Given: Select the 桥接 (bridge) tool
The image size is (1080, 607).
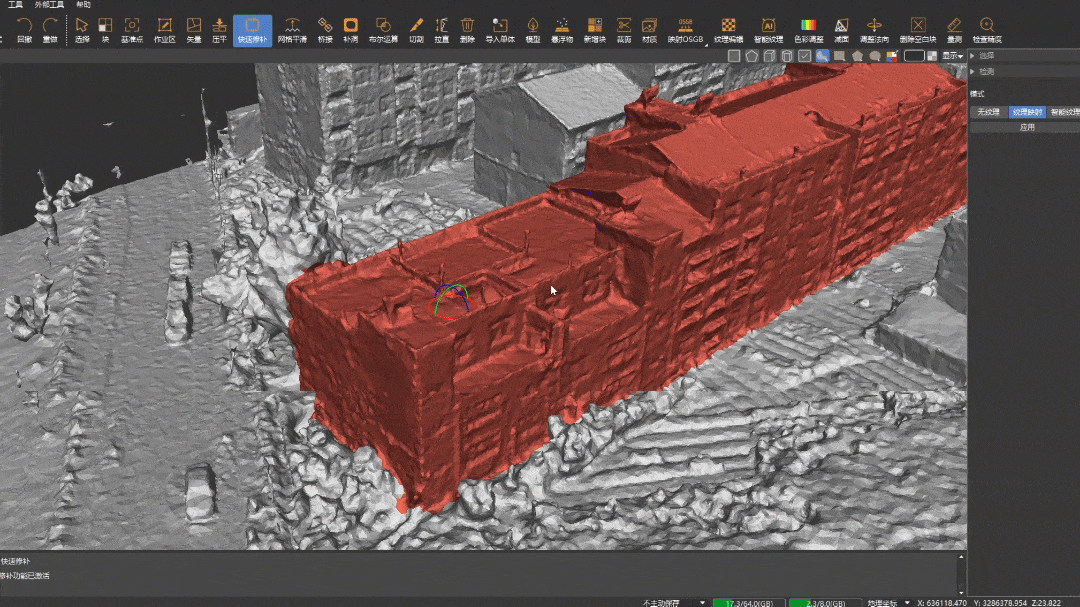Looking at the screenshot, I should point(324,29).
